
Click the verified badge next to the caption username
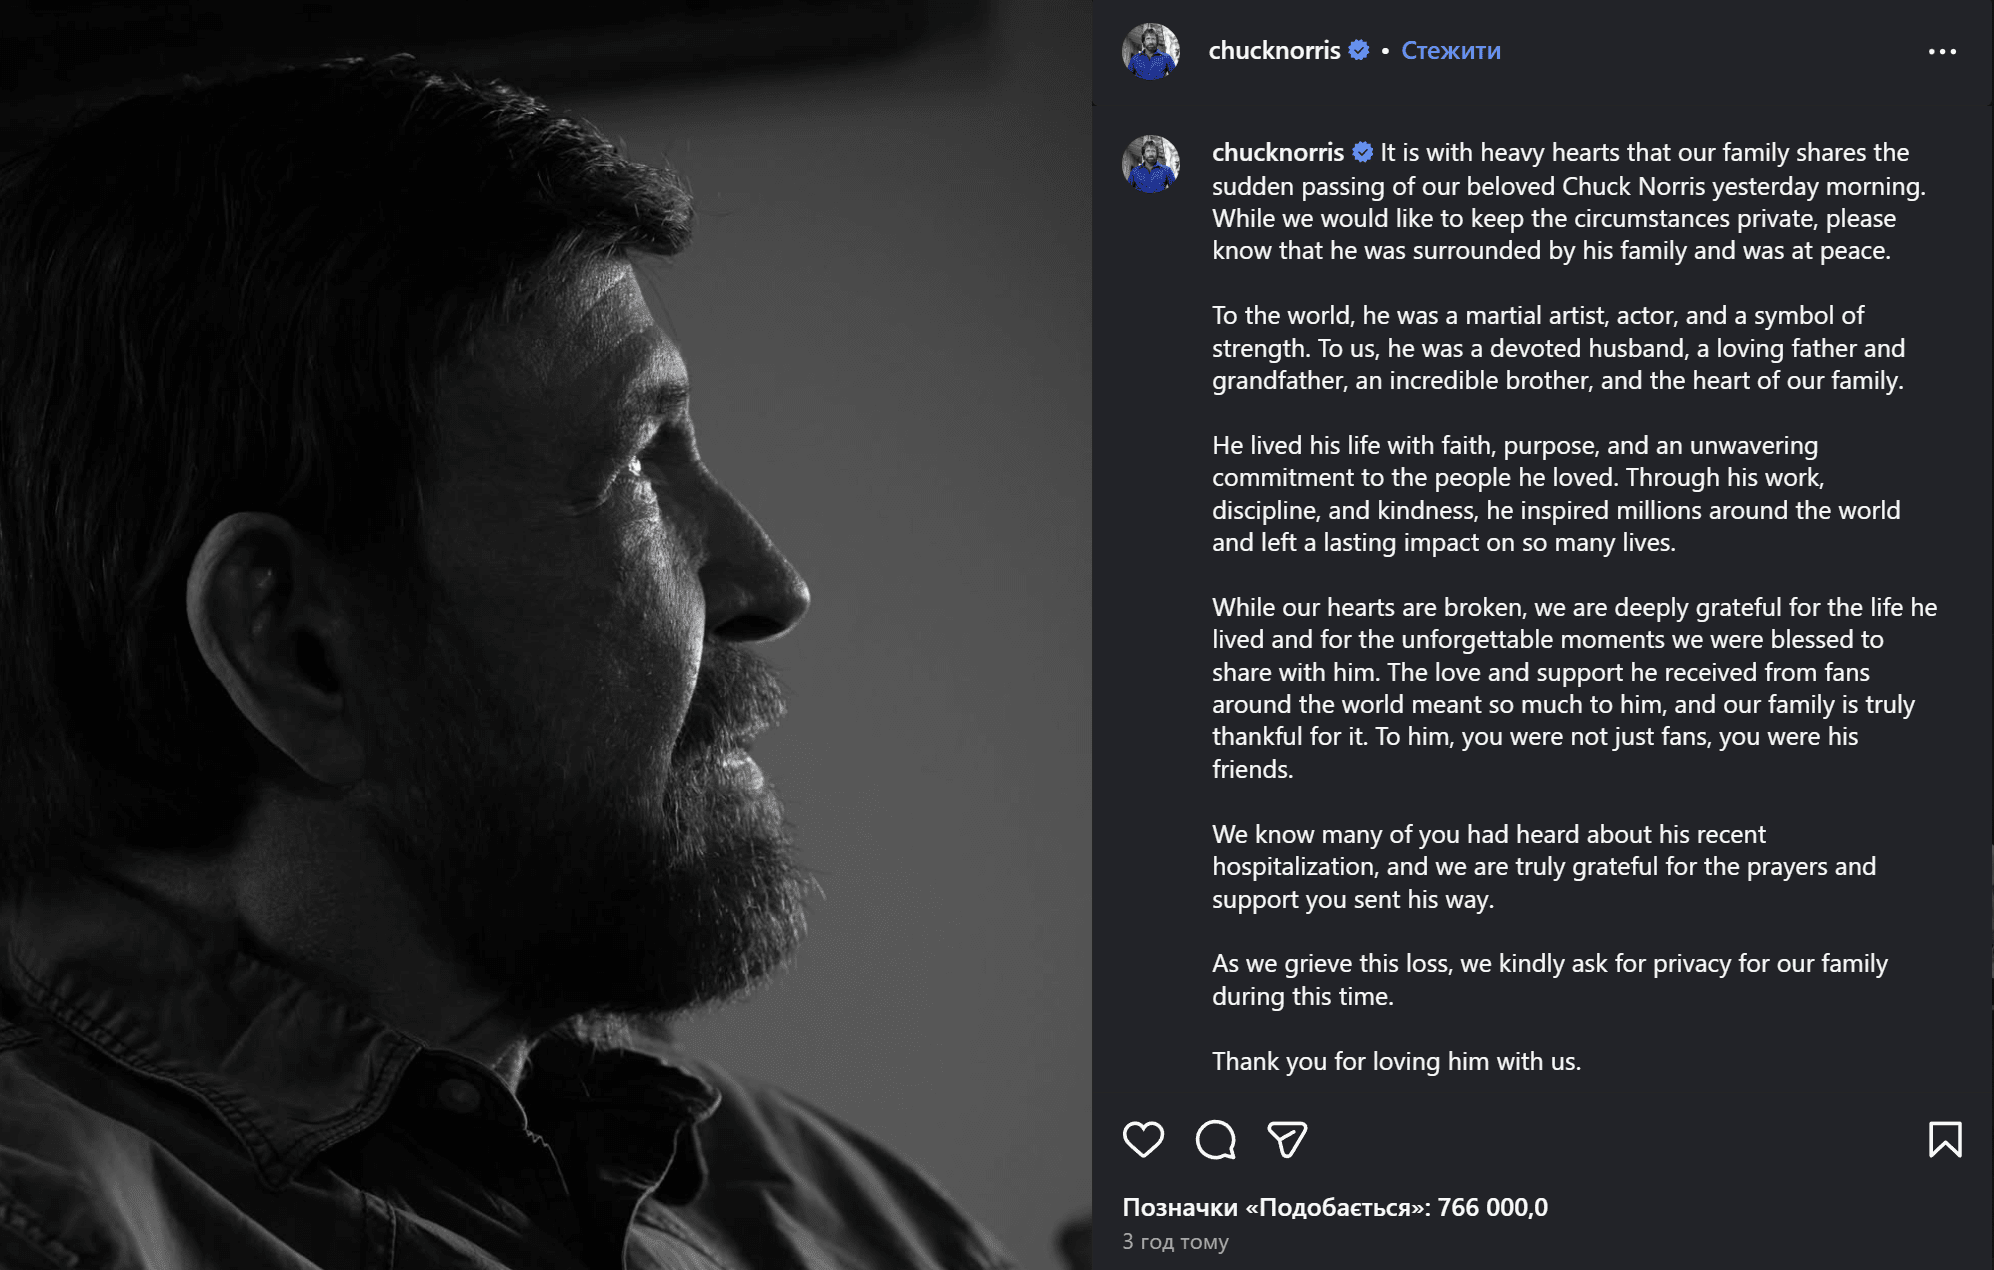tap(1363, 152)
